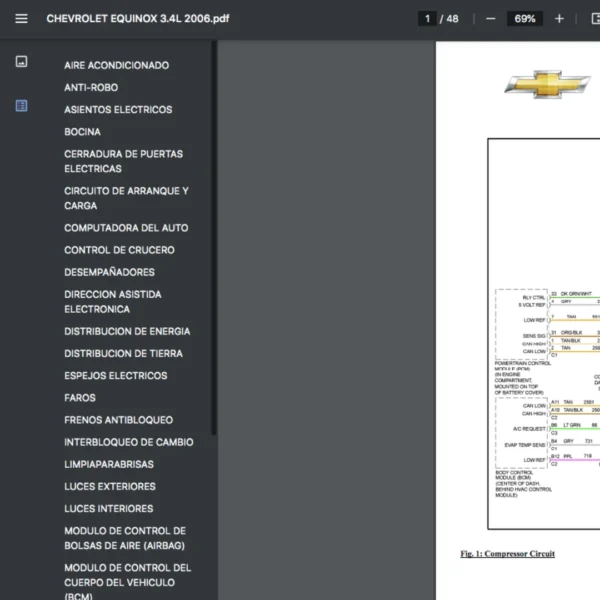The height and width of the screenshot is (600, 600).
Task: Jump to ANTI-ROBO section
Action: [x=91, y=88]
